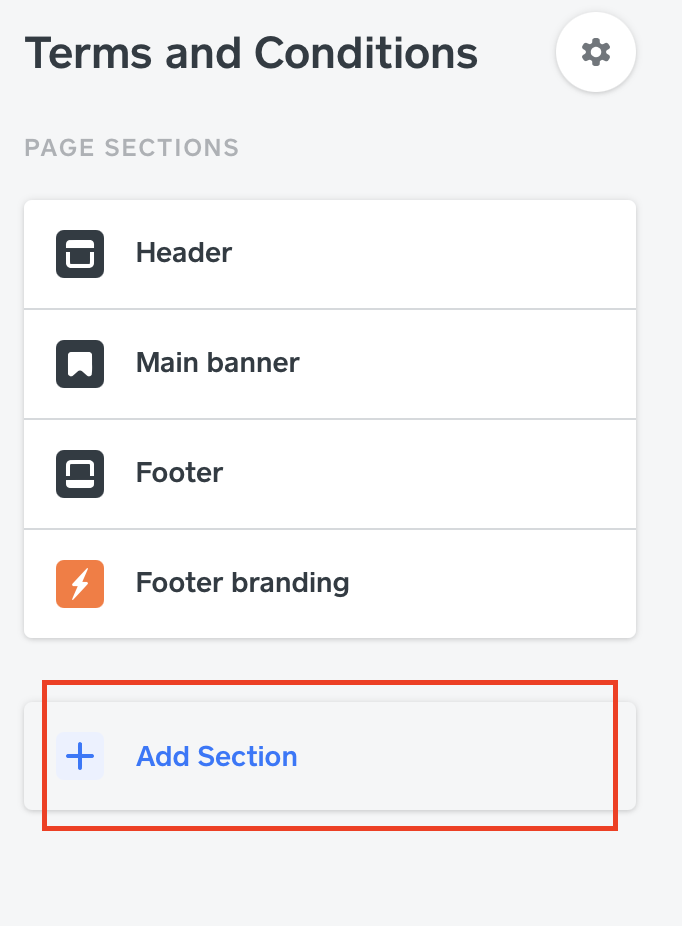Select the Footer label text

pos(179,472)
